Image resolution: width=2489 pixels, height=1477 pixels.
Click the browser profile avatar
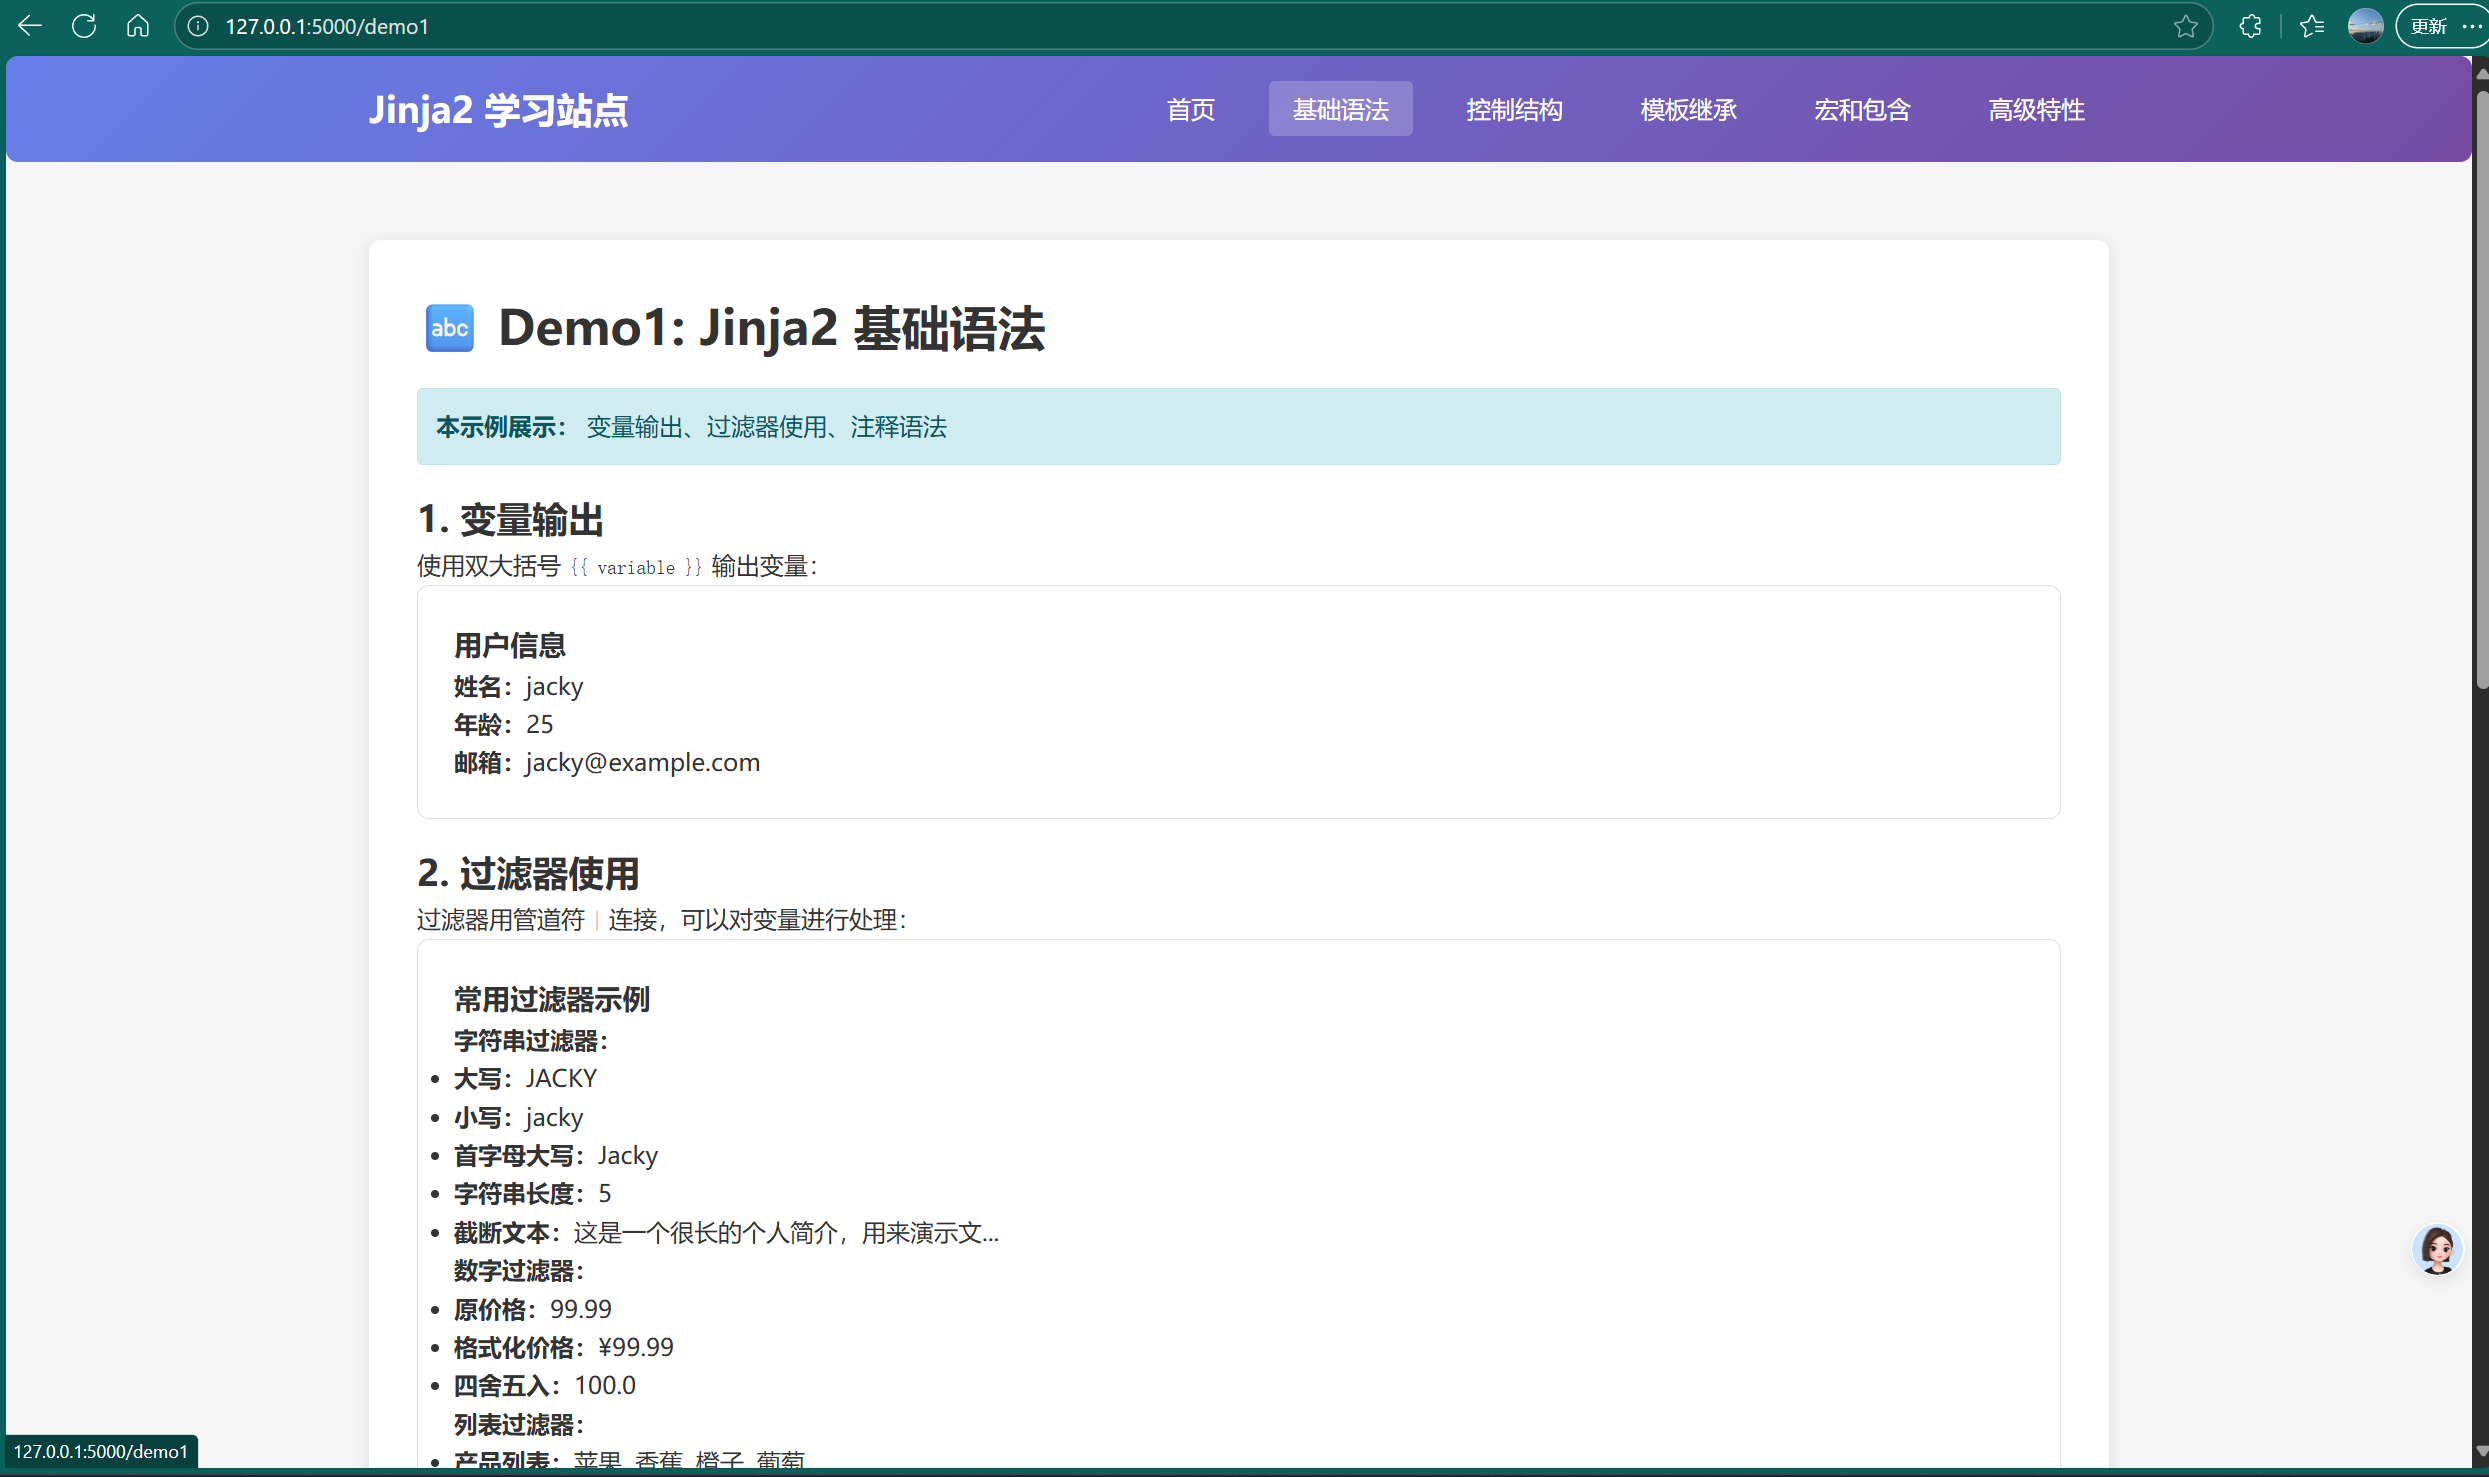2364,26
